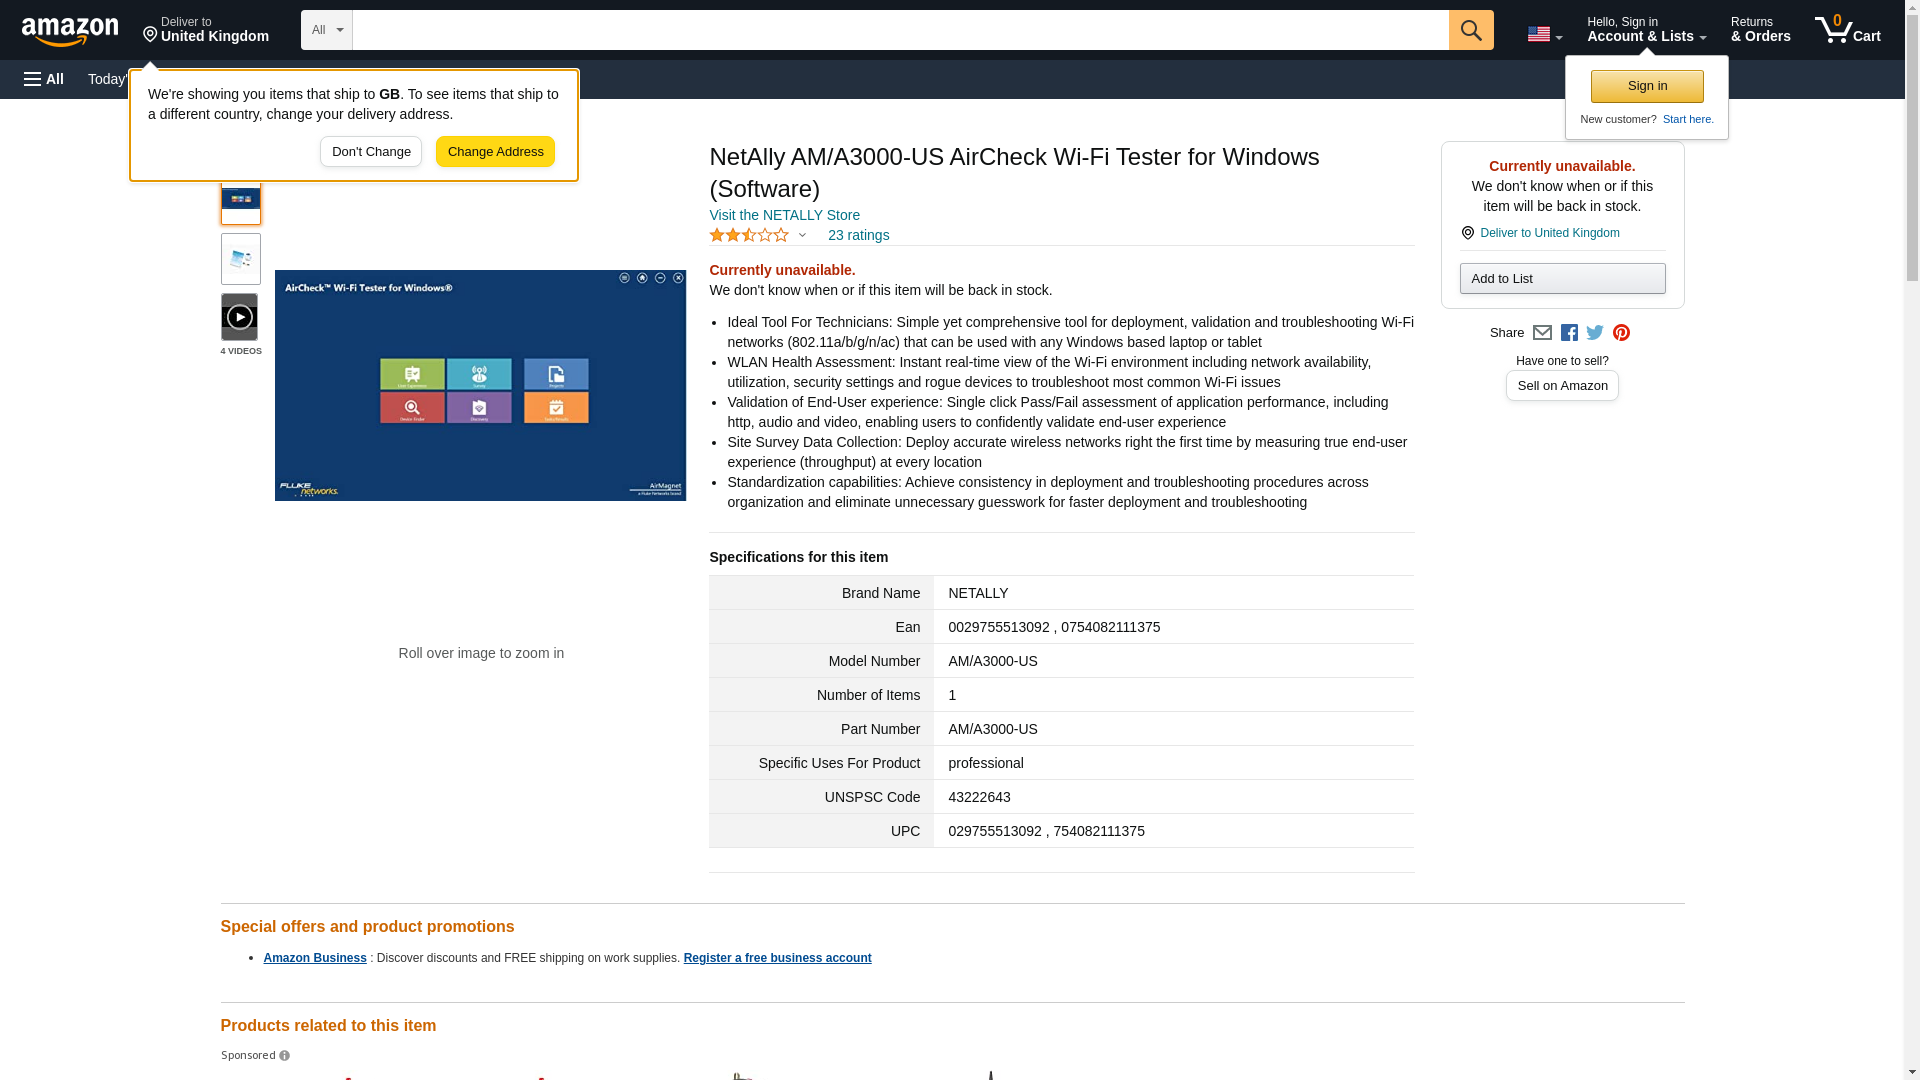Open the All hamburger menu
This screenshot has height=1080, width=1920.
click(44, 79)
